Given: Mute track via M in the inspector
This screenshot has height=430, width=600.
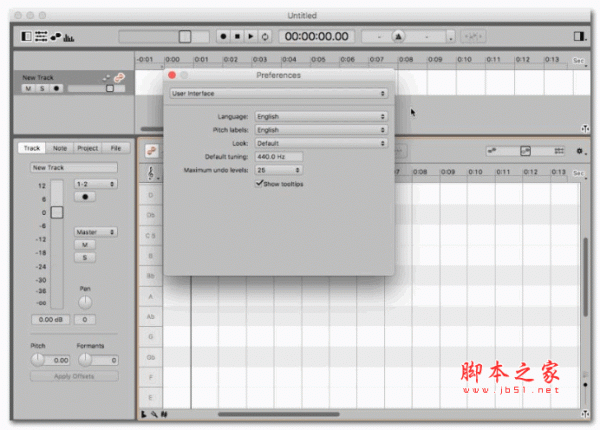Looking at the screenshot, I should pyautogui.click(x=85, y=245).
